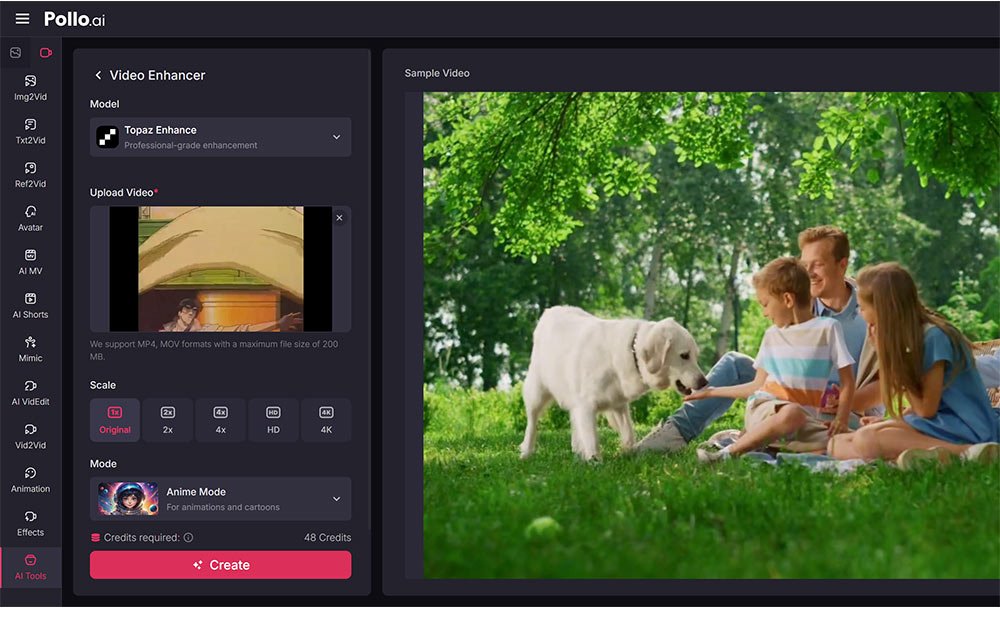Open Img2Vid tool in sidebar

pyautogui.click(x=30, y=87)
